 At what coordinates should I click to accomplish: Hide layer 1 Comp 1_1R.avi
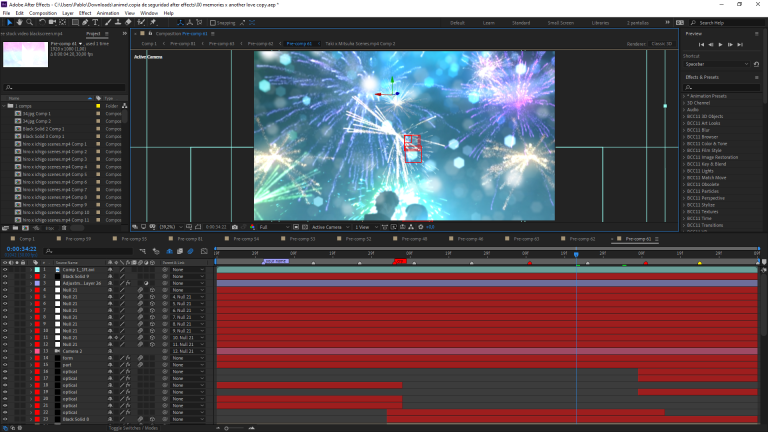point(5,270)
